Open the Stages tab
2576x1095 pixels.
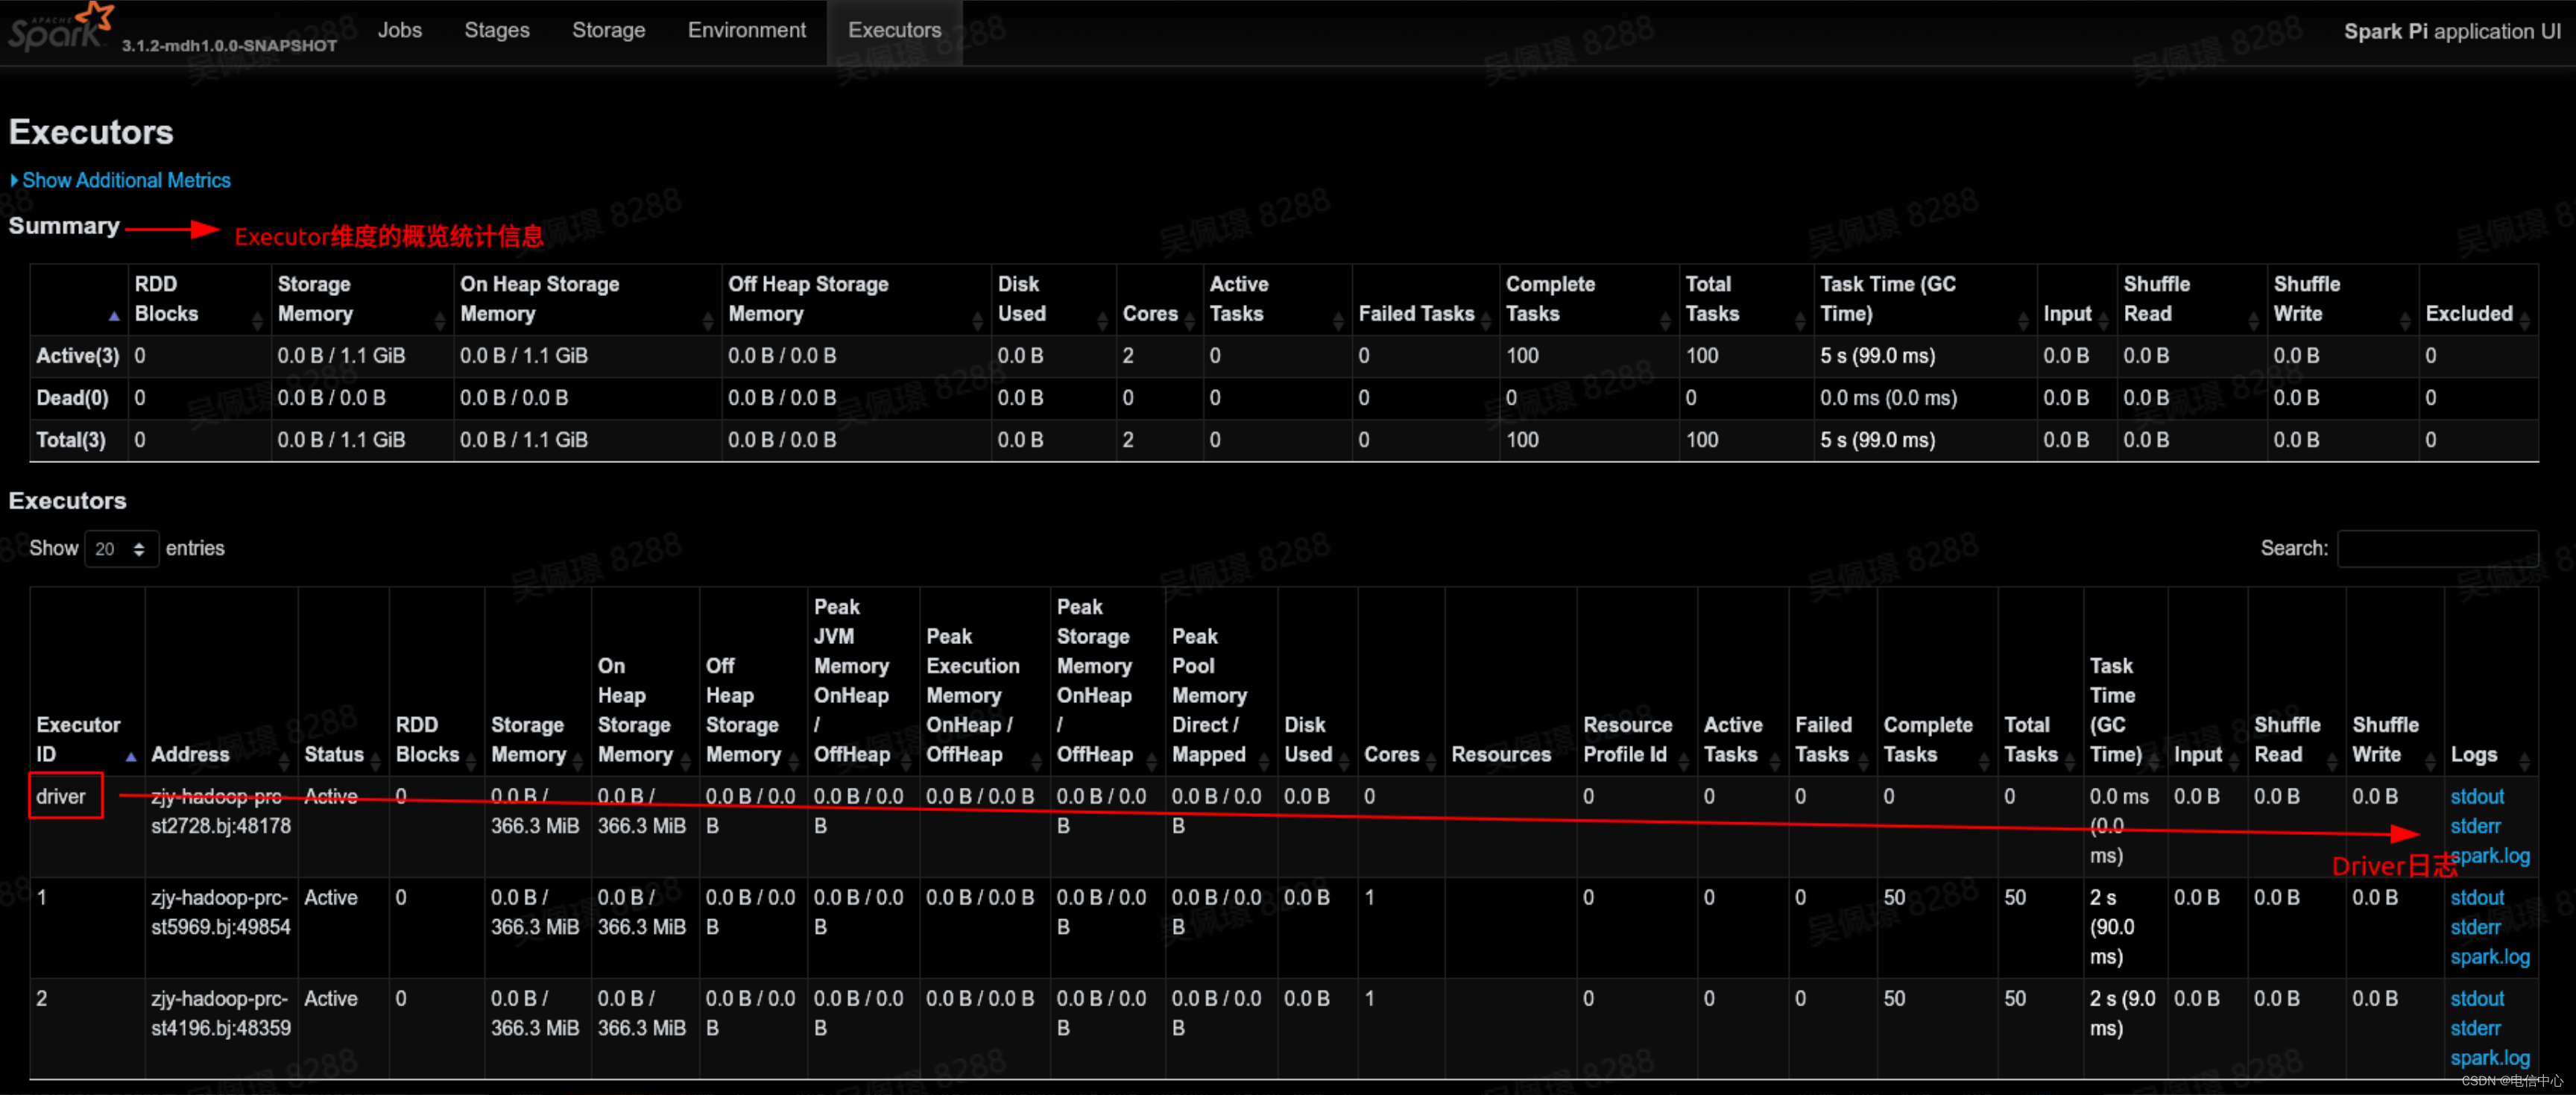[496, 30]
